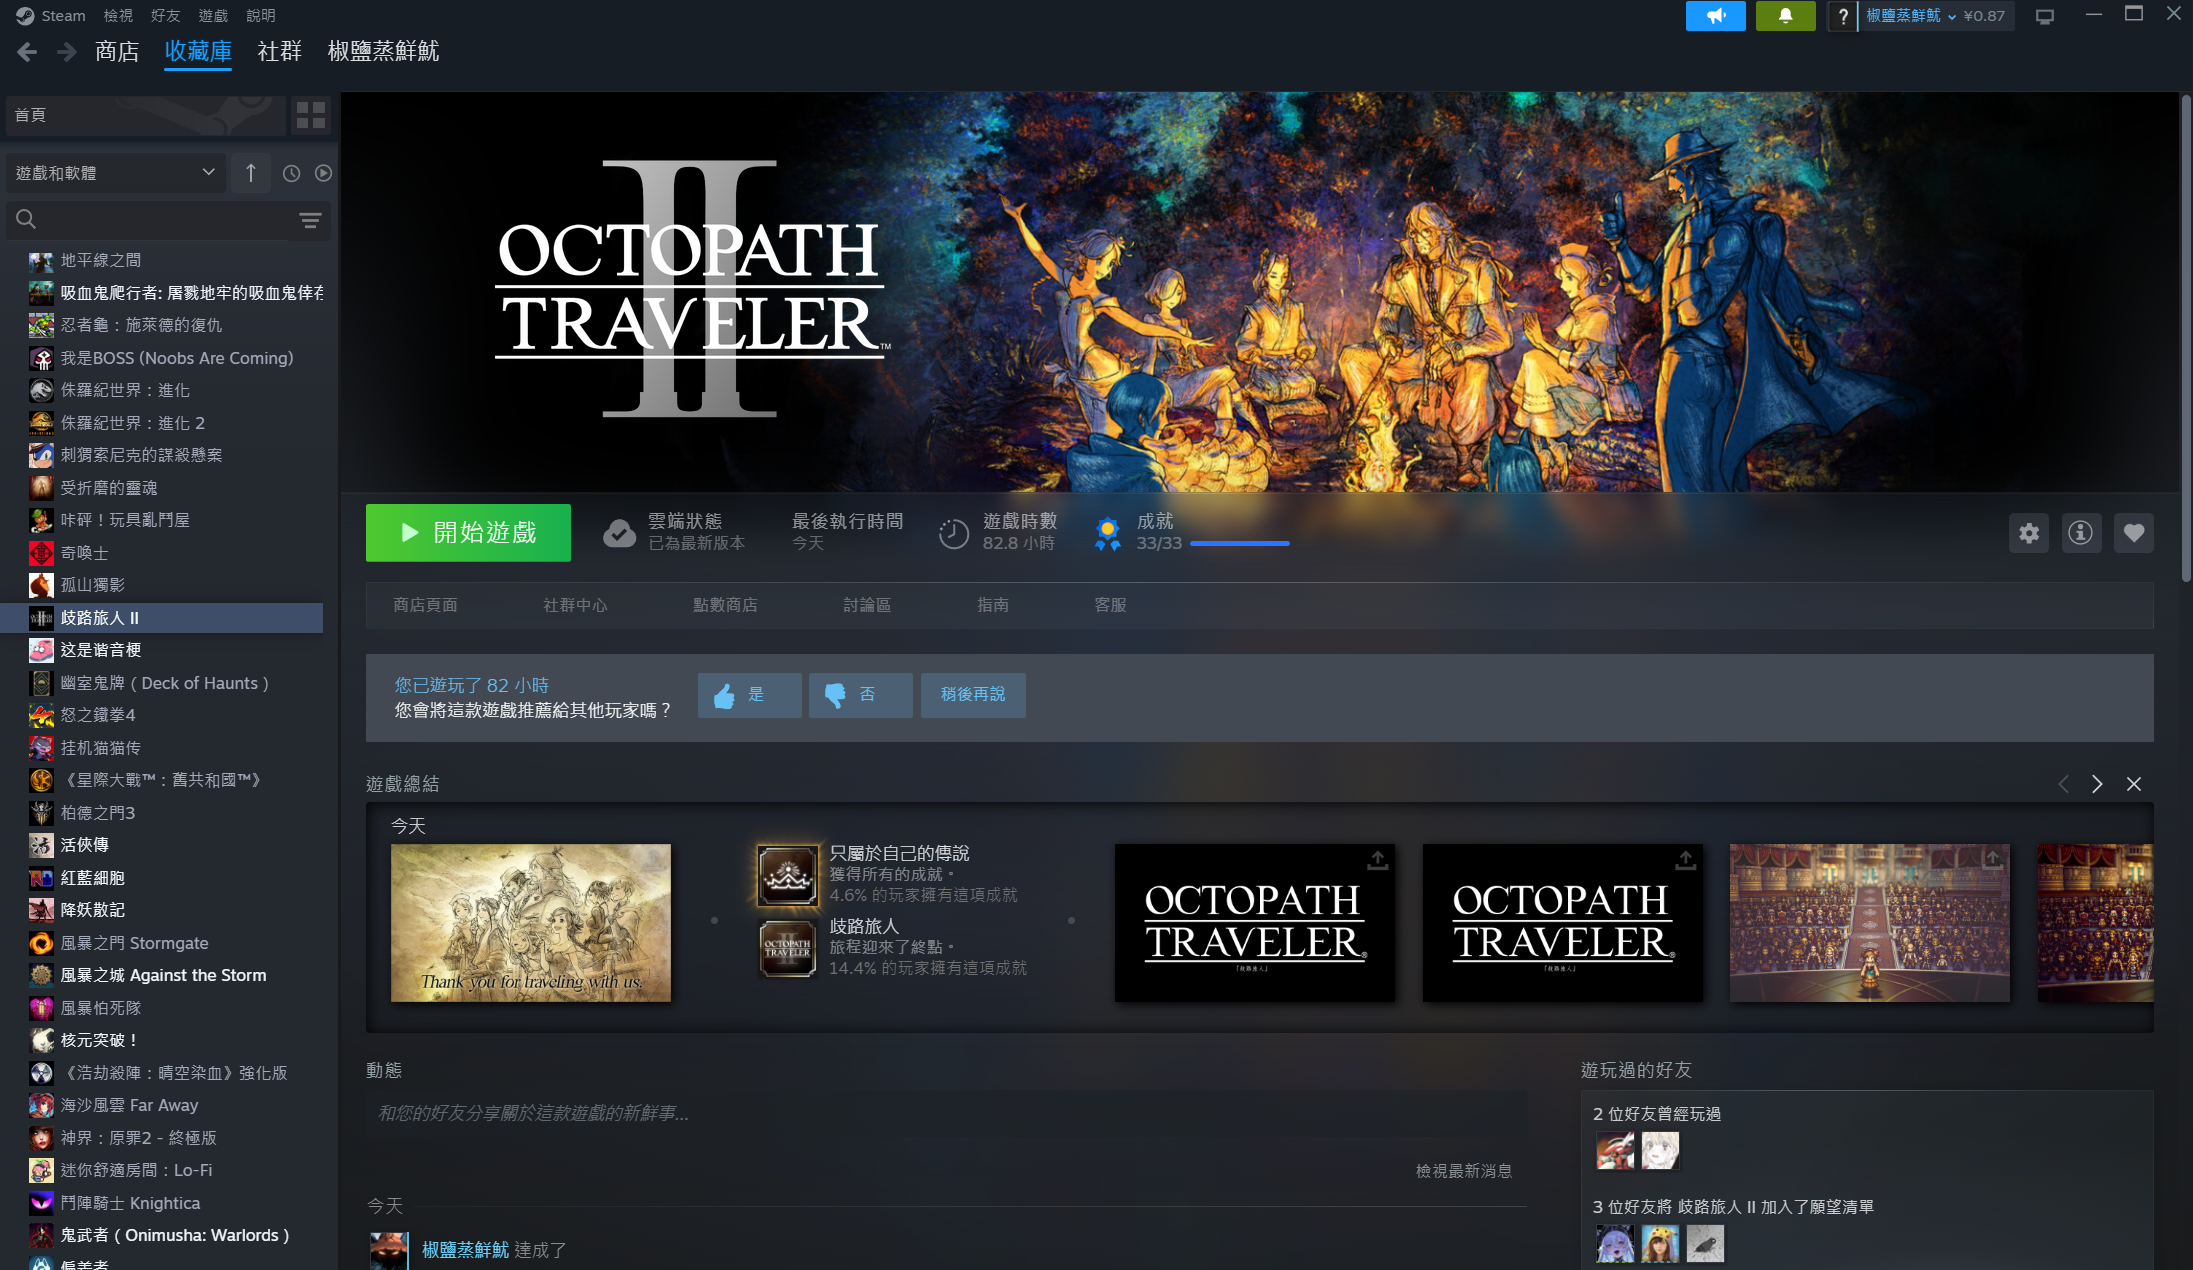Click the question mark help icon
This screenshot has height=1270, width=2193.
pyautogui.click(x=1842, y=16)
